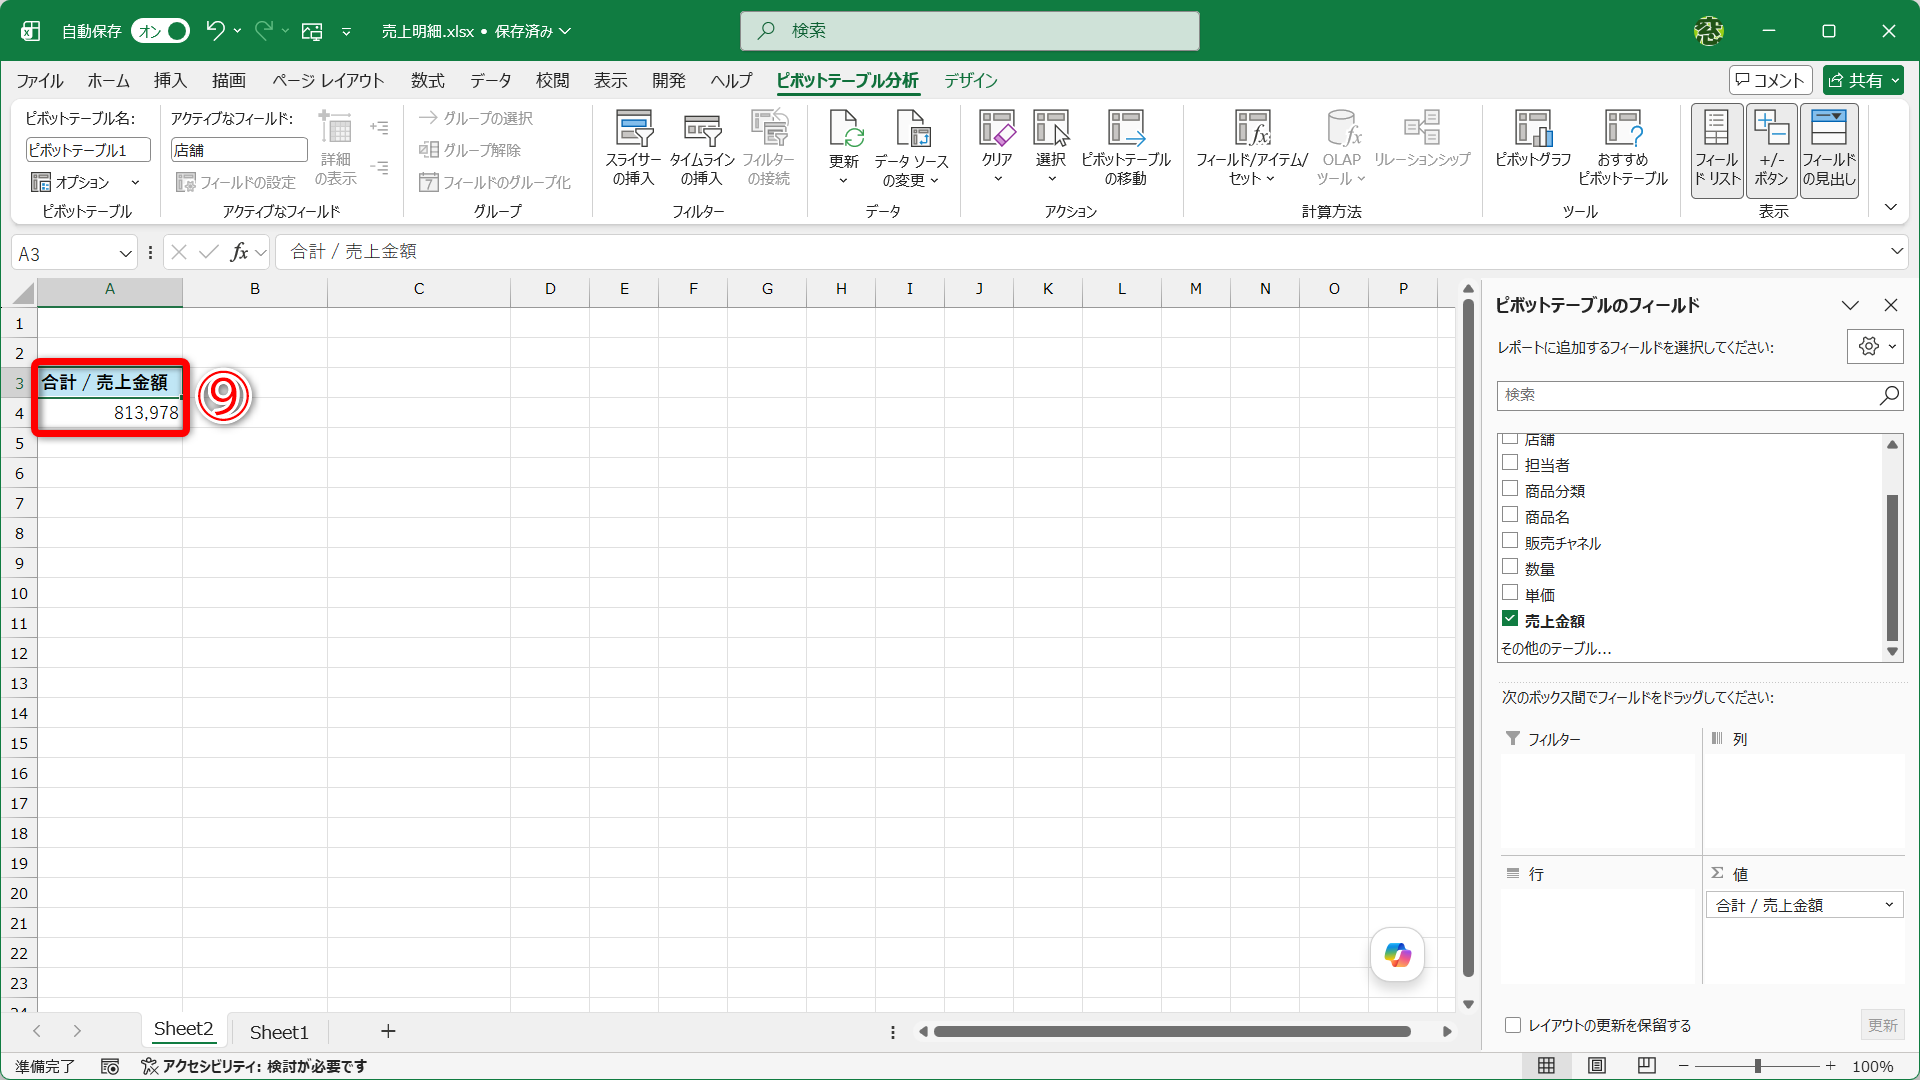Check the 商品名 field checkbox

coord(1510,515)
